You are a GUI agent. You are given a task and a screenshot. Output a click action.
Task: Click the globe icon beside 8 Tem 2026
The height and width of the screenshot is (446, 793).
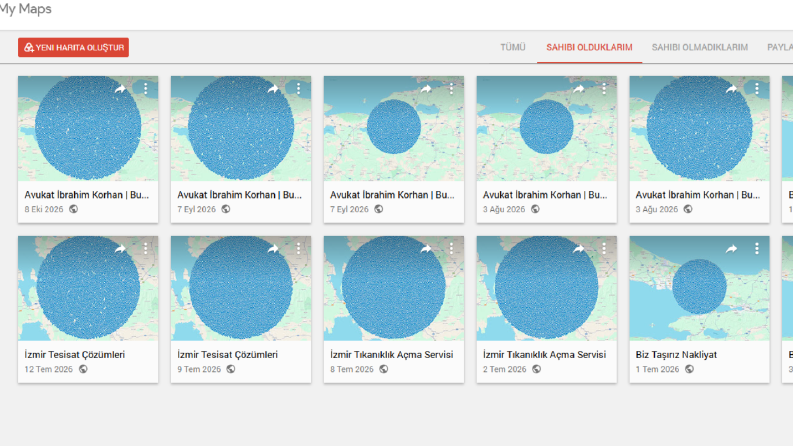(383, 369)
